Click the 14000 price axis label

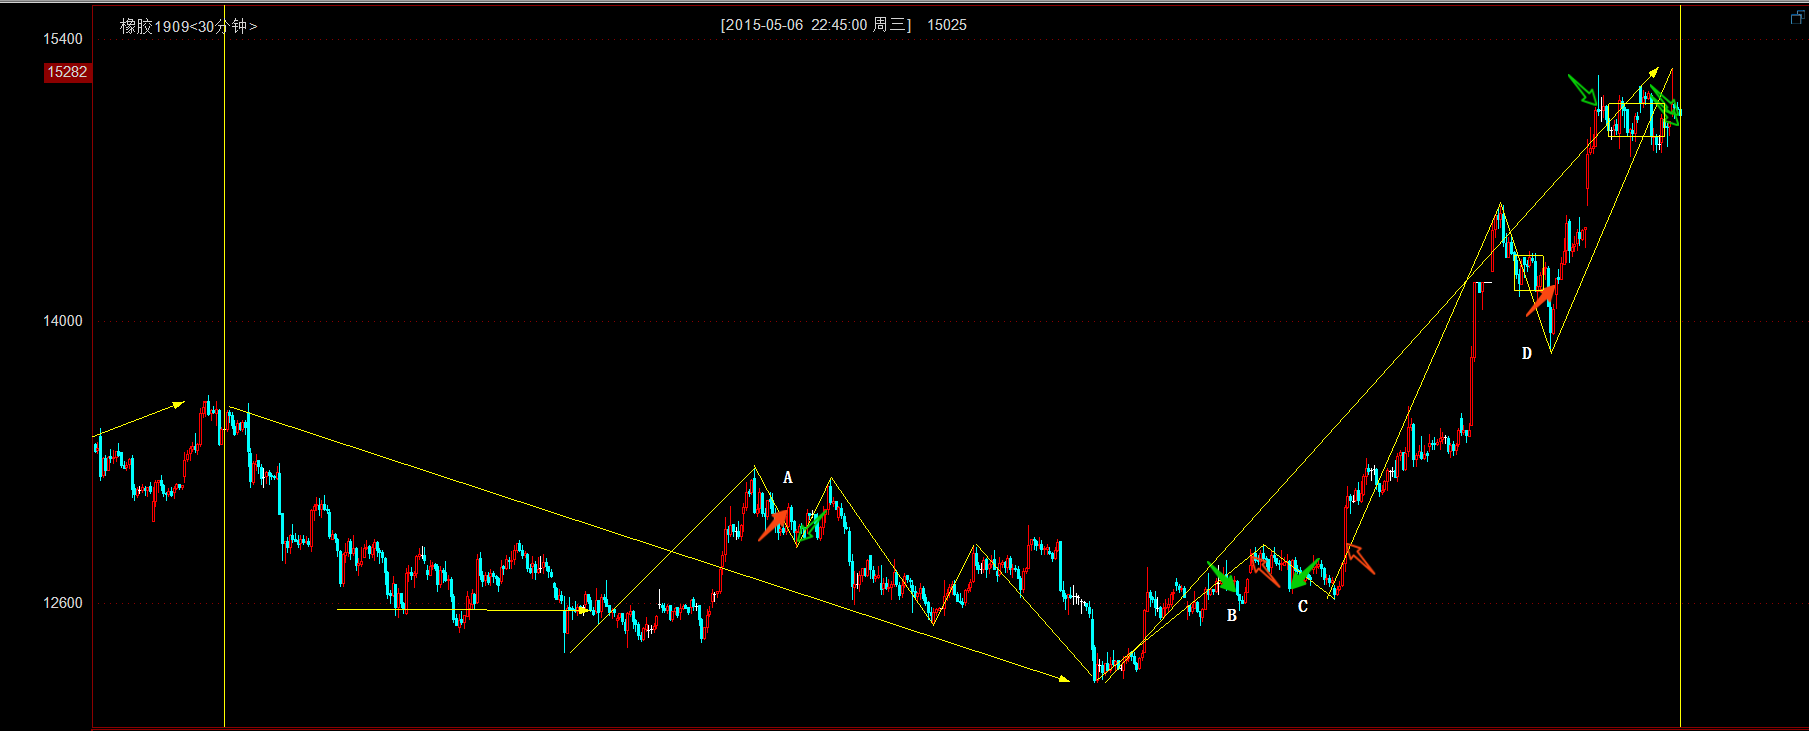pyautogui.click(x=63, y=321)
